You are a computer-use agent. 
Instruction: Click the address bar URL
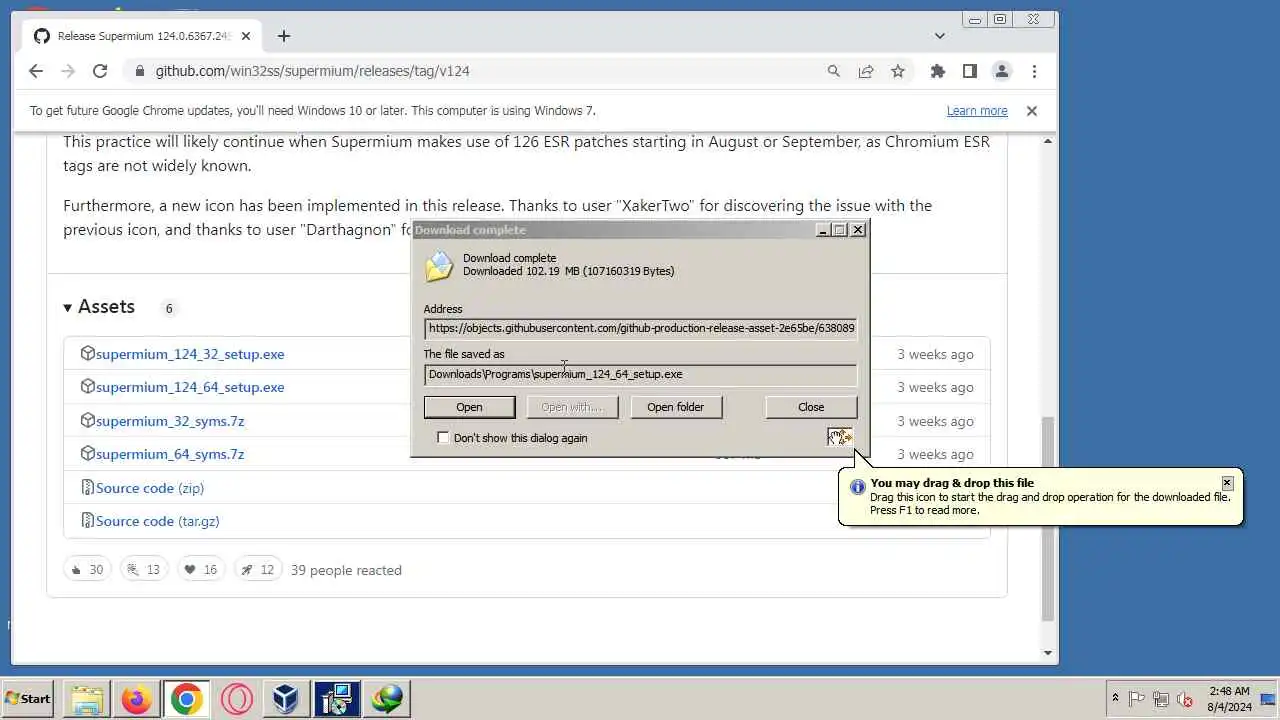pos(312,71)
